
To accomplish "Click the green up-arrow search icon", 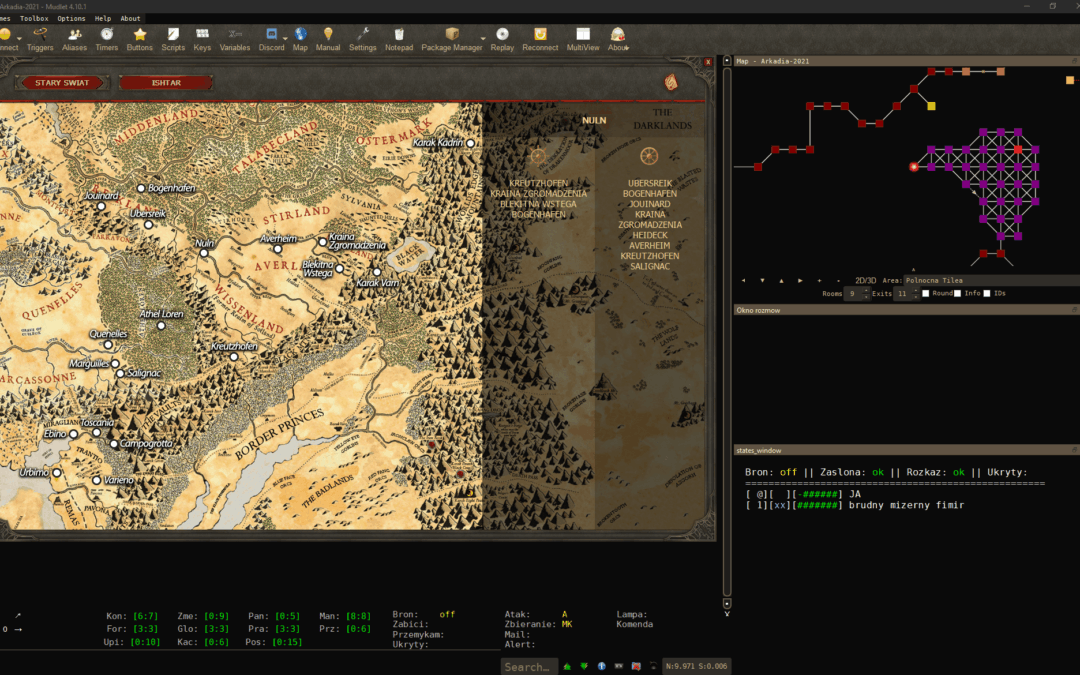I will pos(567,666).
